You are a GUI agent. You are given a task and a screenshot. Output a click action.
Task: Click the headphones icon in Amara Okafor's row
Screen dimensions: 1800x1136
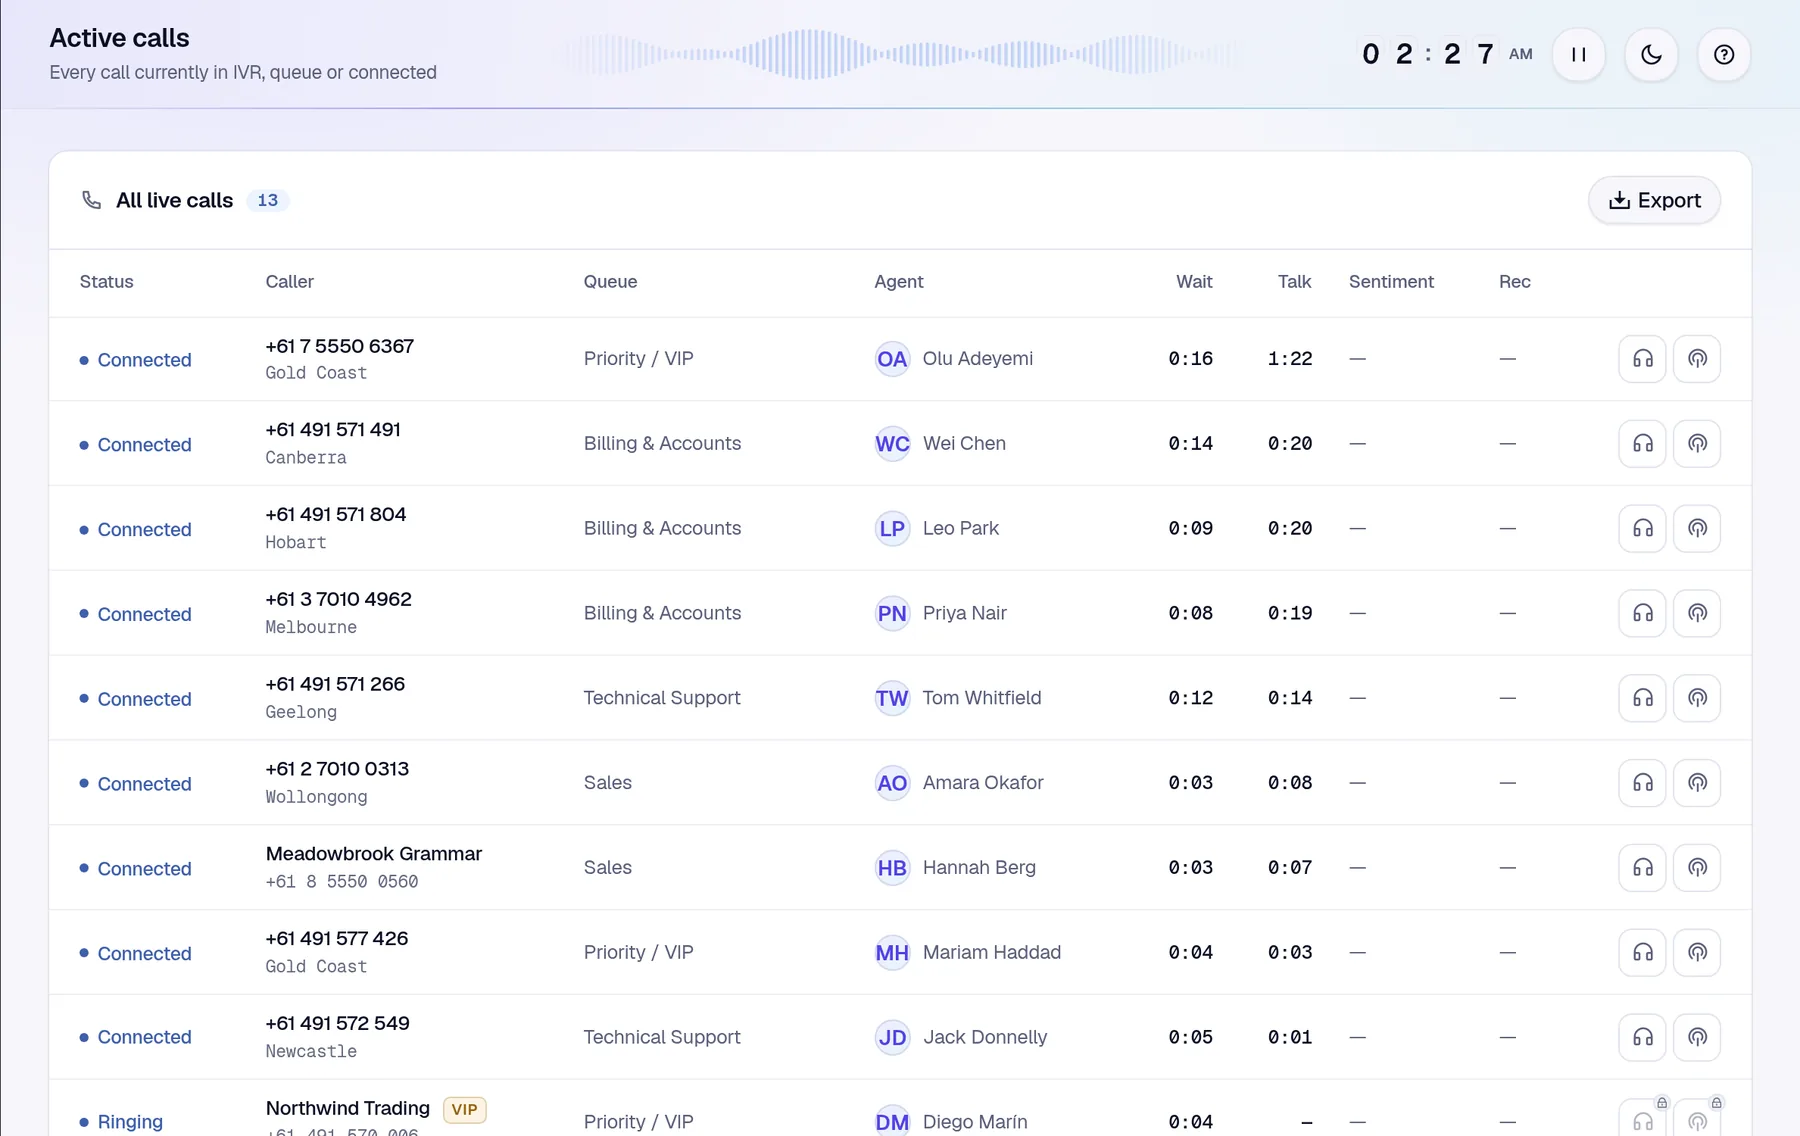point(1642,783)
